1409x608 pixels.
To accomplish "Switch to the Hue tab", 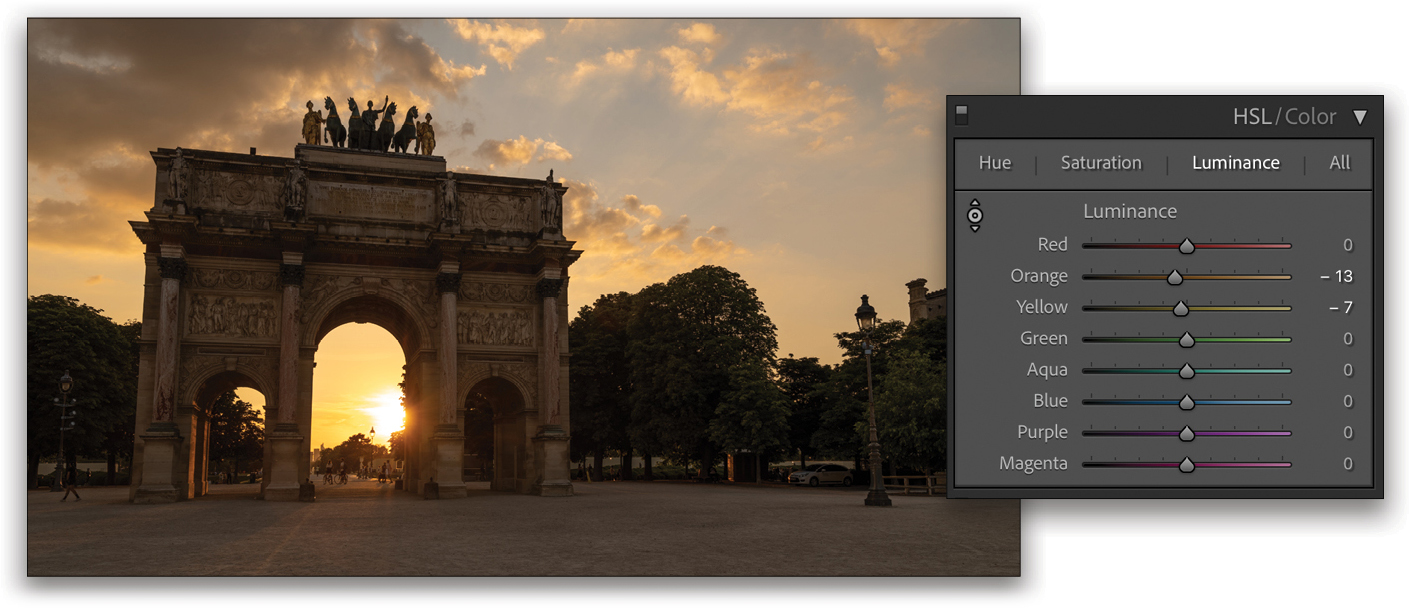I will [995, 162].
